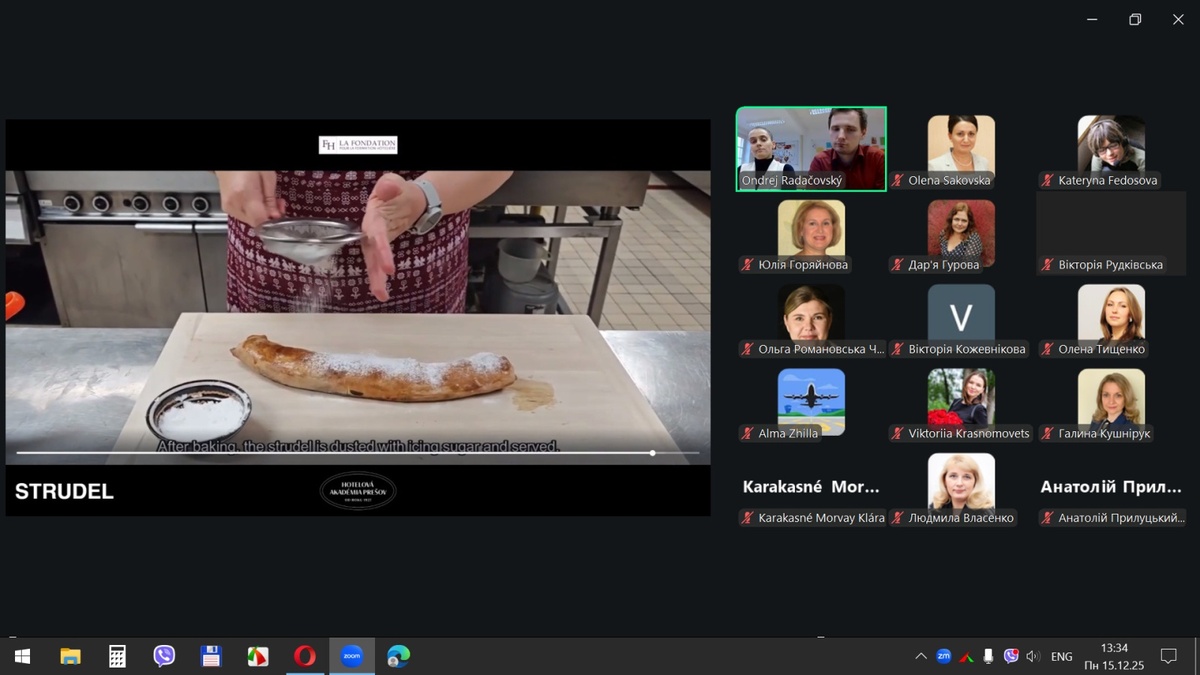Click the Zoom icon in system tray
The width and height of the screenshot is (1200, 675).
coord(943,656)
